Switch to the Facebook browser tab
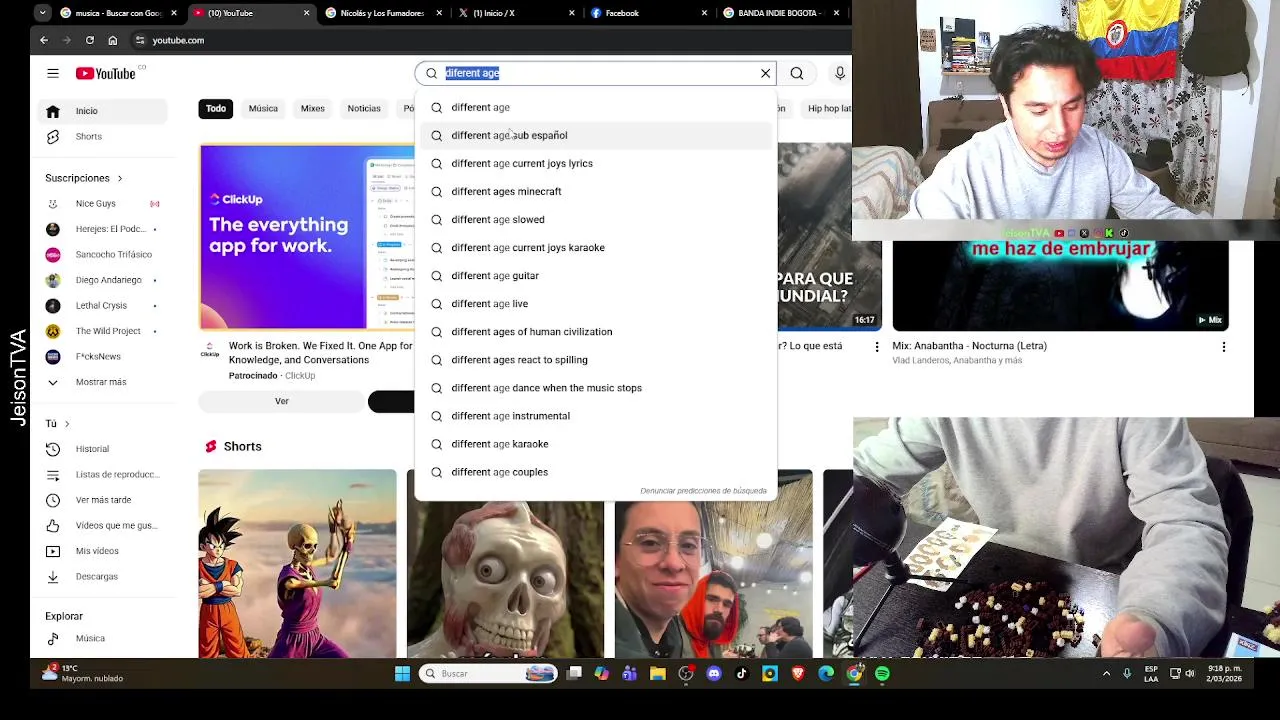1280x720 pixels. (x=648, y=13)
